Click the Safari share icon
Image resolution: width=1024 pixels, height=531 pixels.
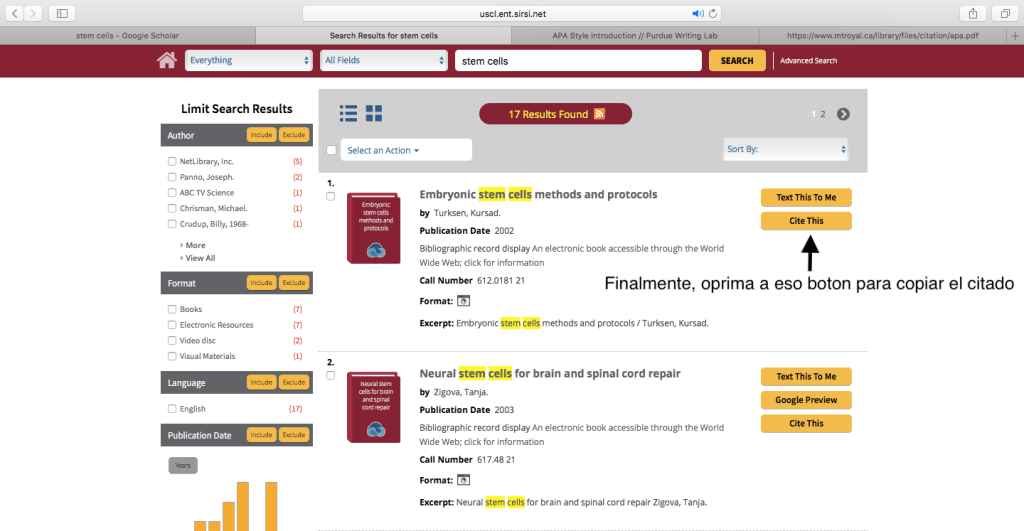[x=971, y=13]
